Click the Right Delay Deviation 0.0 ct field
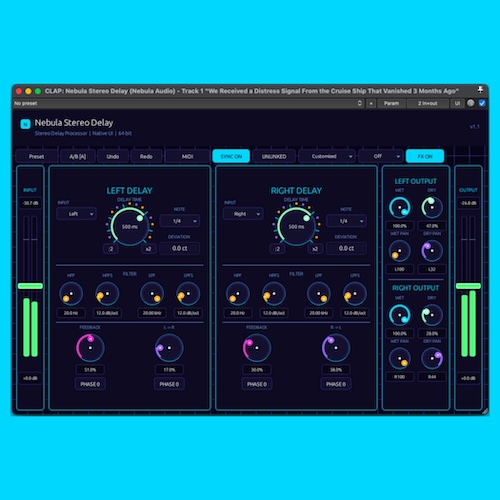 tap(346, 248)
